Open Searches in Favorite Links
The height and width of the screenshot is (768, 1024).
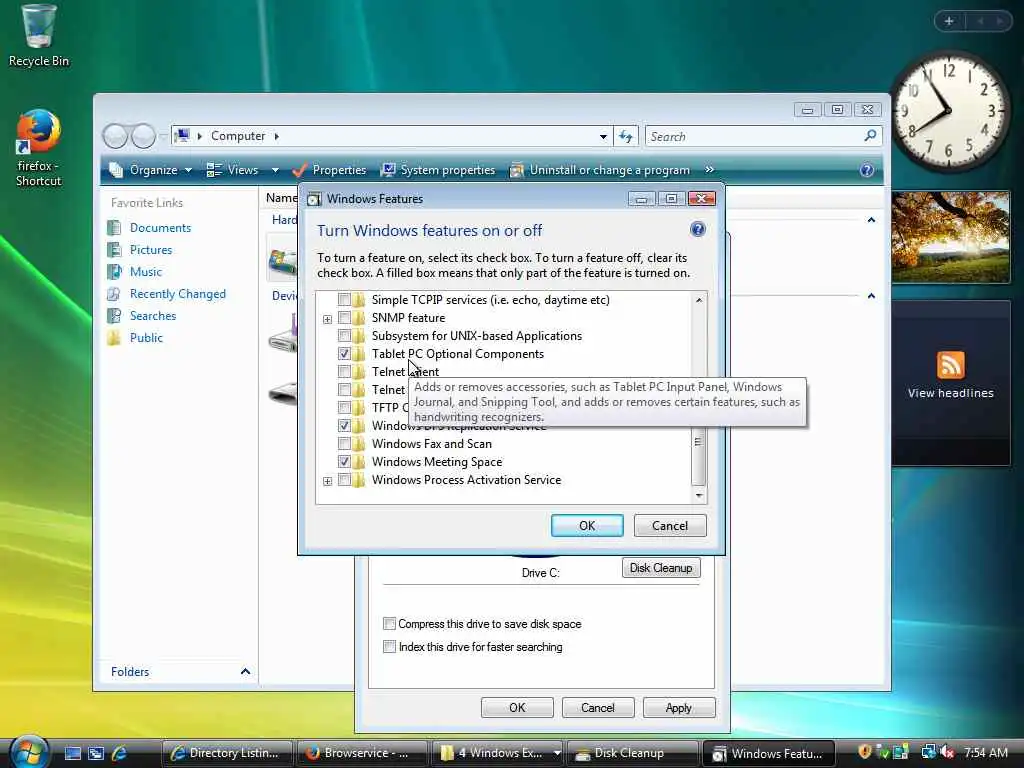(x=152, y=315)
